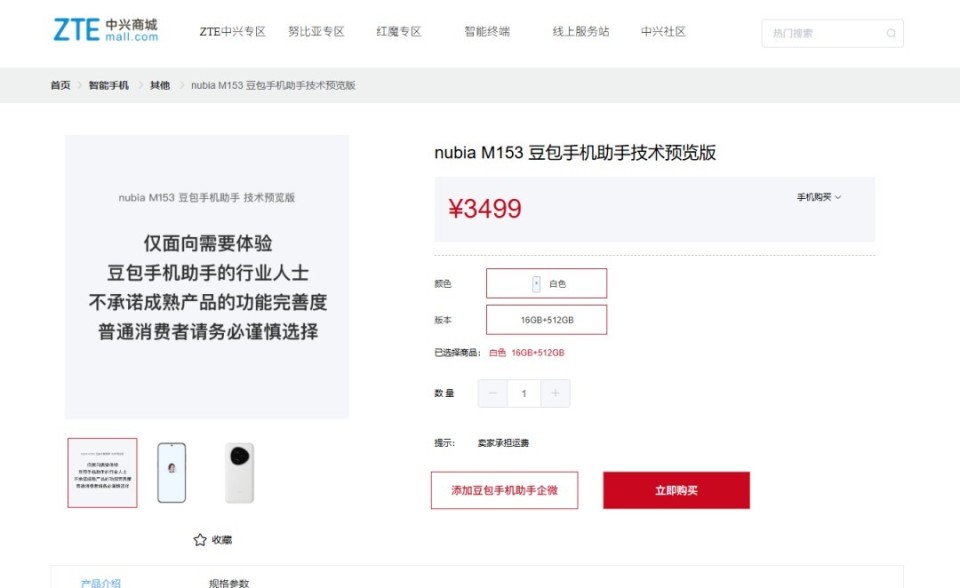The height and width of the screenshot is (588, 960).
Task: Click the ZTE mall logo
Action: point(103,30)
